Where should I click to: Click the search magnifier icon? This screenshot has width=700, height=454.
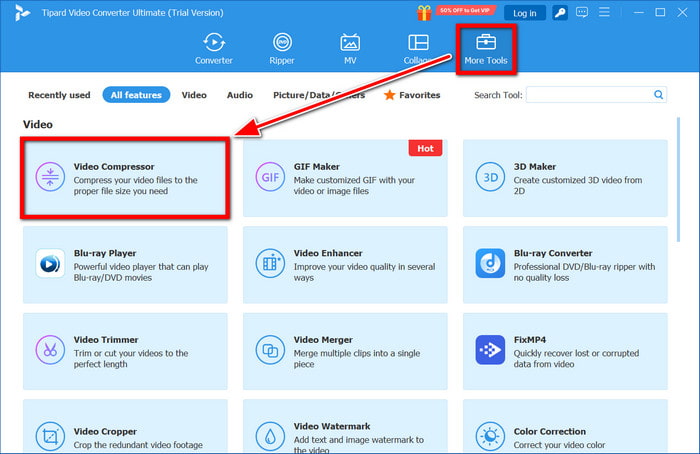[x=658, y=95]
